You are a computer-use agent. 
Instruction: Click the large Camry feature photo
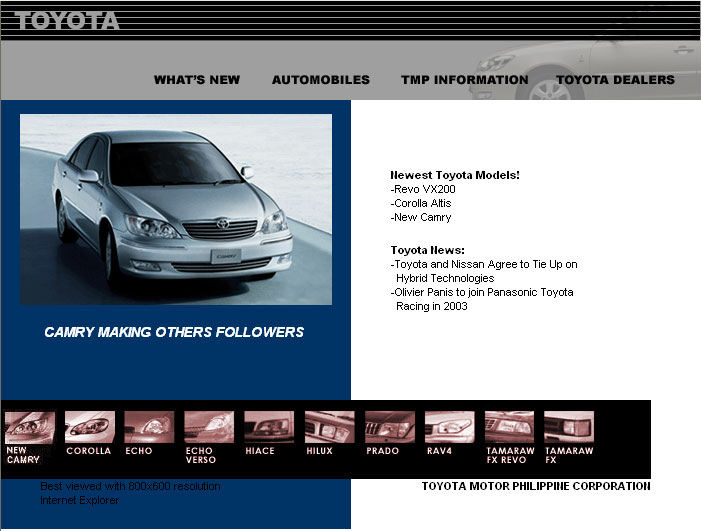(x=176, y=209)
